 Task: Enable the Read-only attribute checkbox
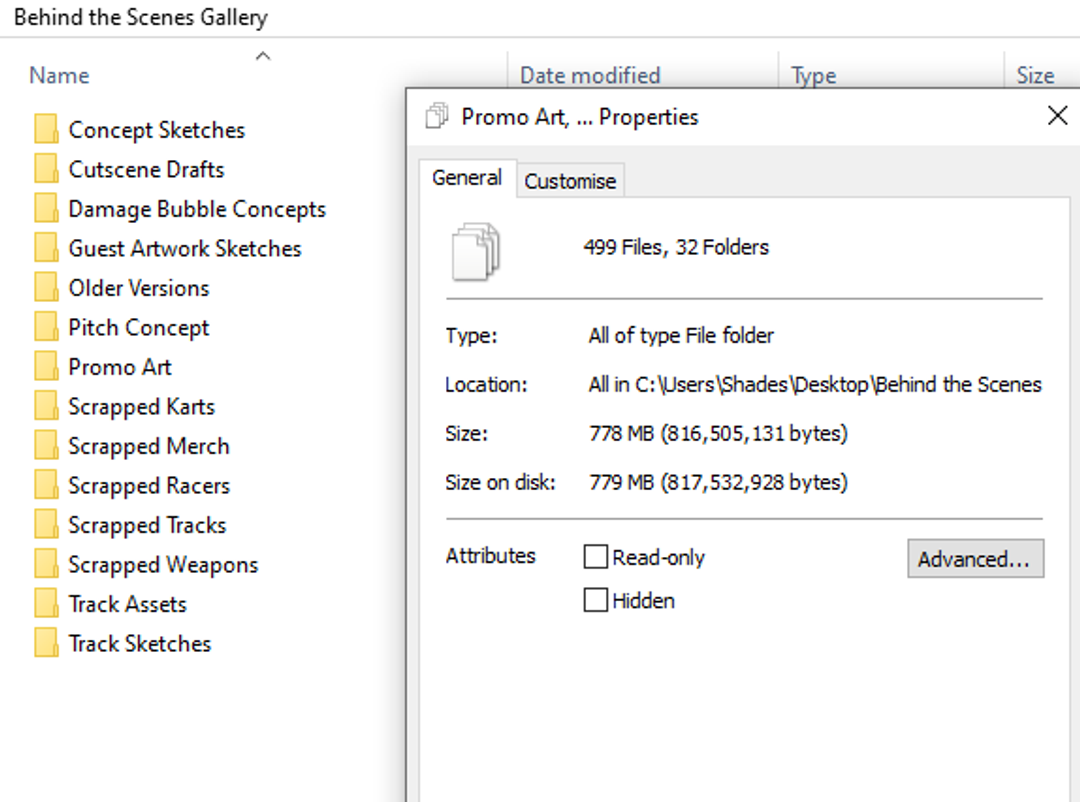click(596, 557)
